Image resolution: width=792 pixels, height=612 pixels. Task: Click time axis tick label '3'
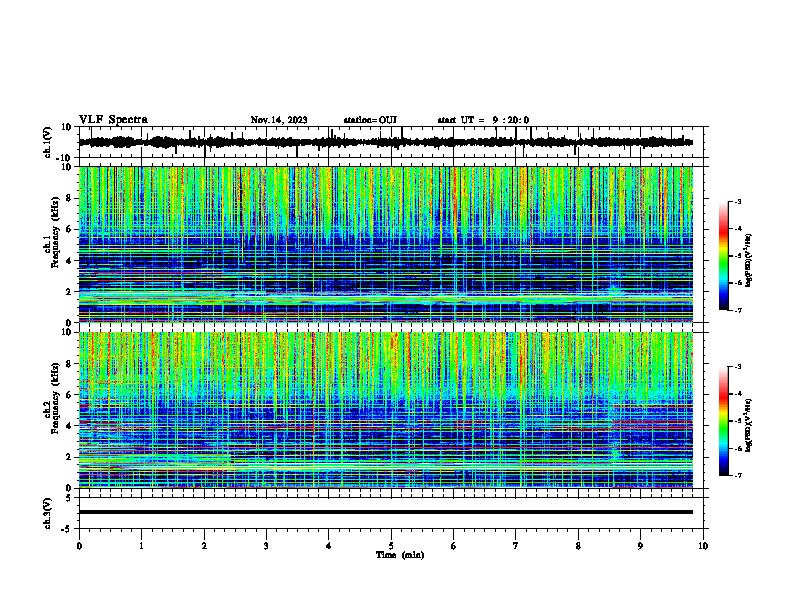(x=266, y=546)
